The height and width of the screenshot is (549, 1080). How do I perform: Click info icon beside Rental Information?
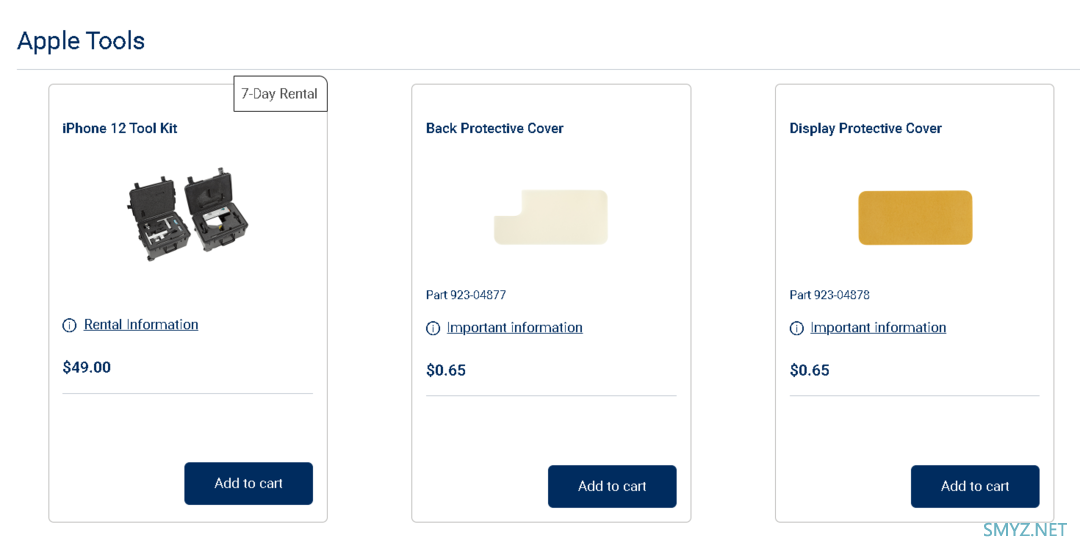[x=69, y=325]
